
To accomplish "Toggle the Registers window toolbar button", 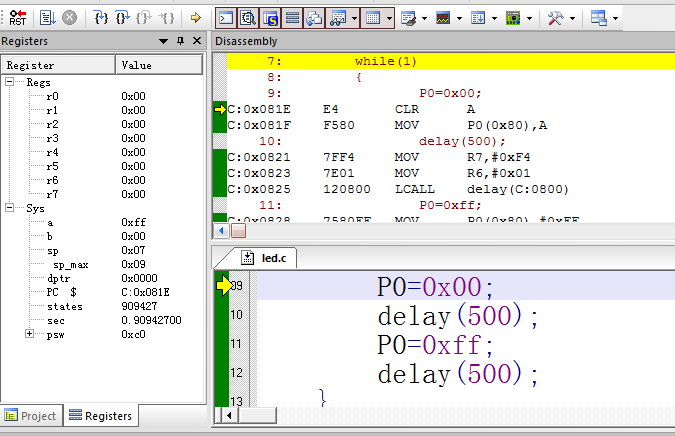I will [292, 17].
